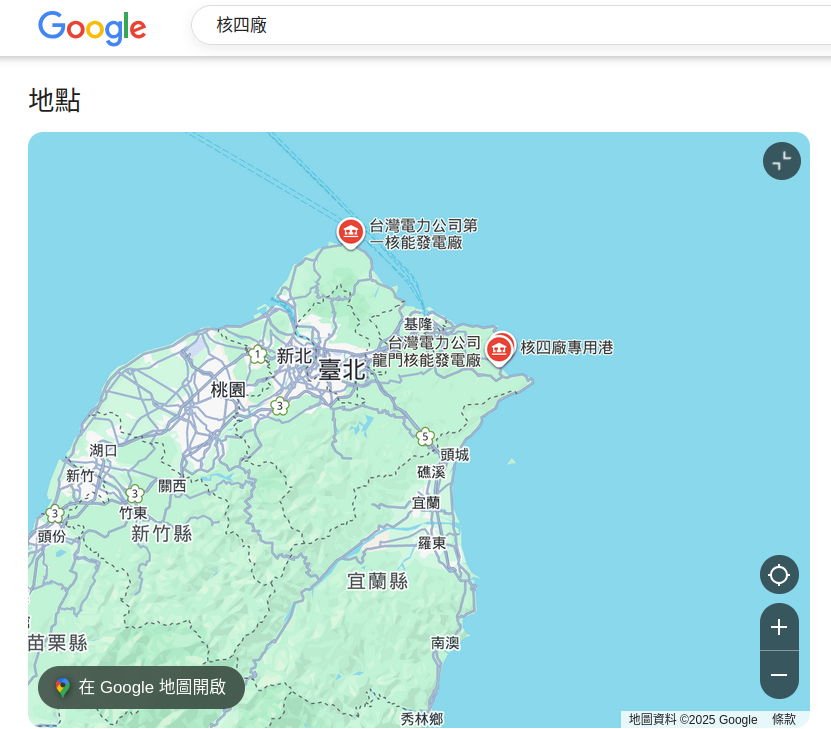
Task: Click the 新竹 city label
Action: tap(80, 476)
